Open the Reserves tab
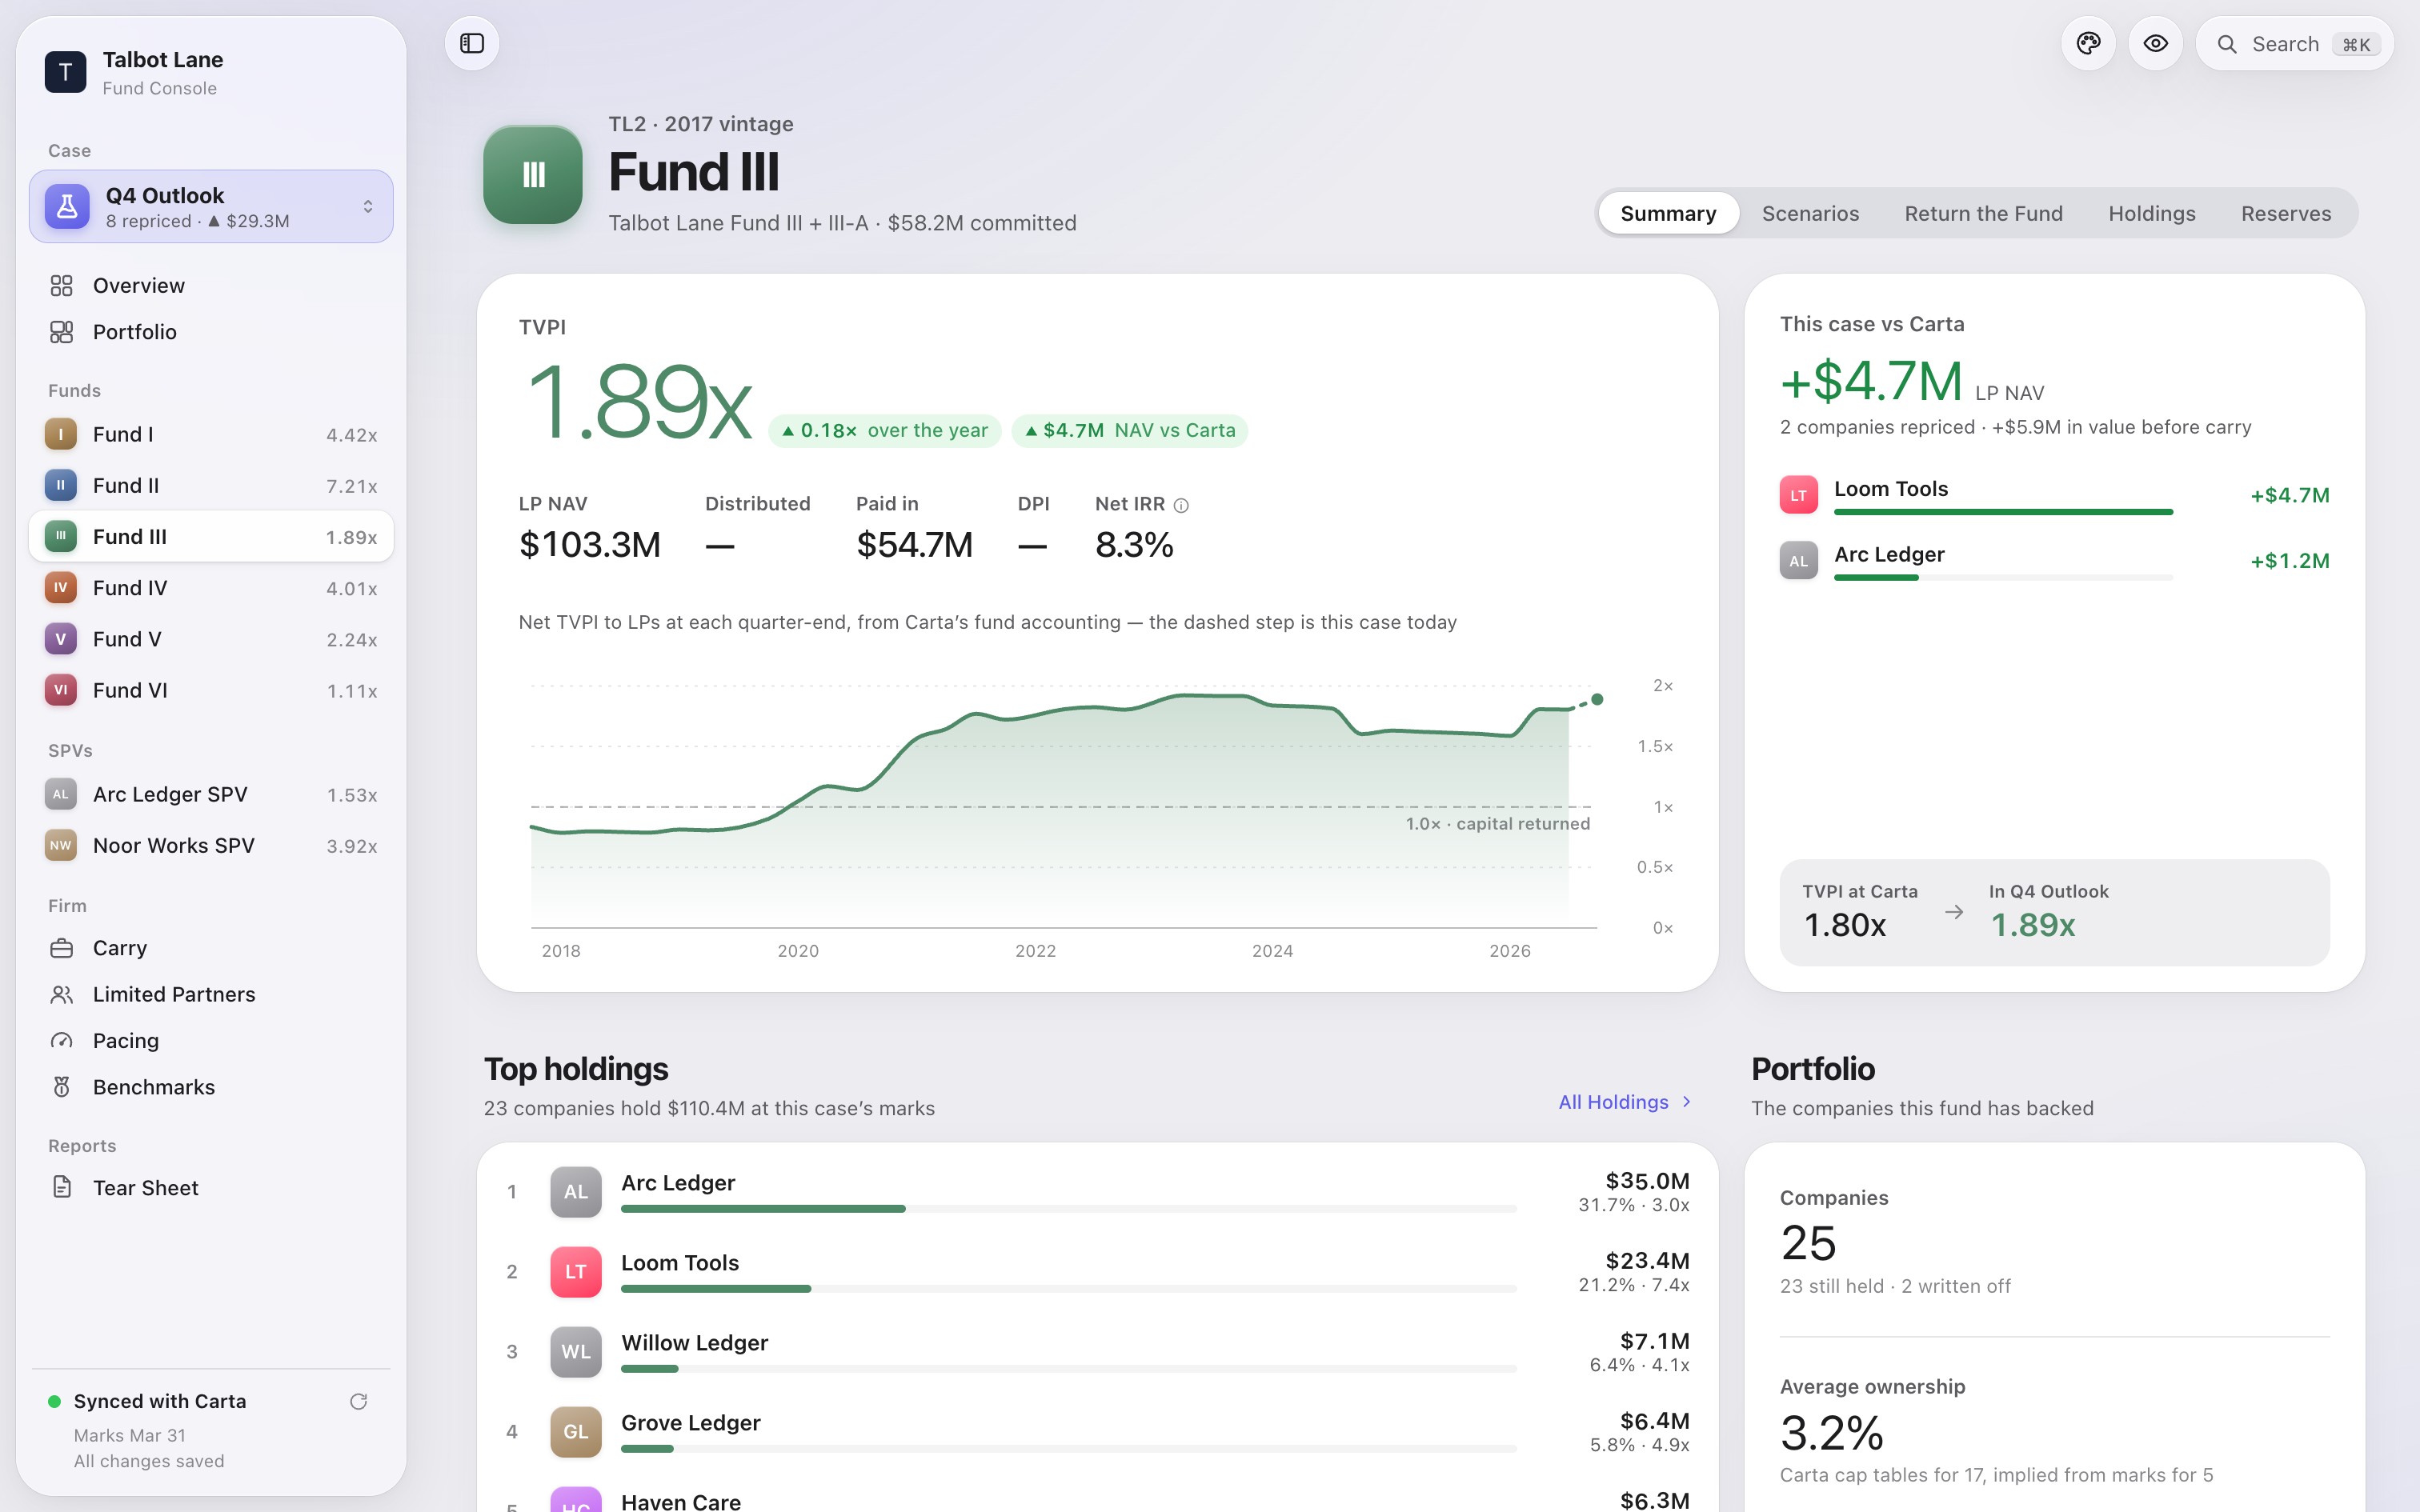Image resolution: width=2420 pixels, height=1512 pixels. click(2286, 213)
